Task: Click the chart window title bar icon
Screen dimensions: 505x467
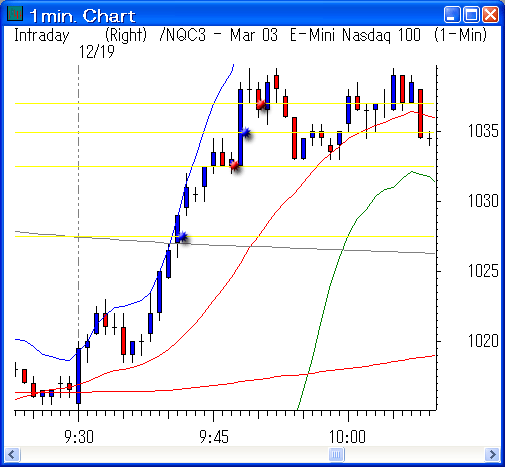Action: coord(15,13)
